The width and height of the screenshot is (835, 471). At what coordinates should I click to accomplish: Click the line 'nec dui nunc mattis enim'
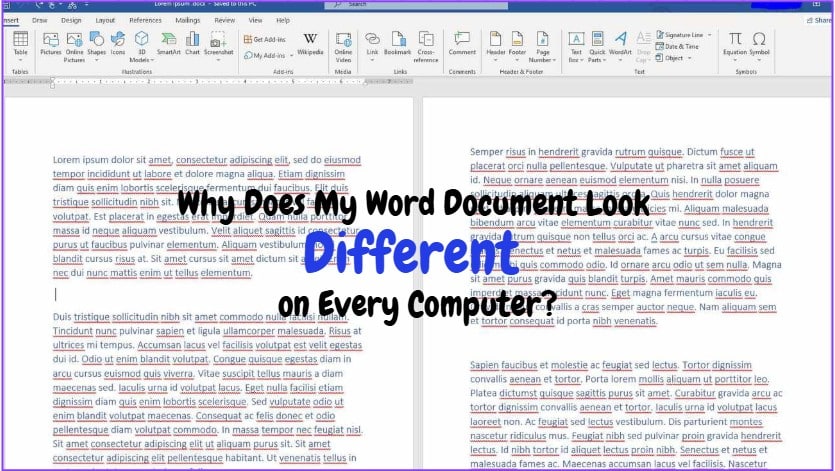[152, 273]
